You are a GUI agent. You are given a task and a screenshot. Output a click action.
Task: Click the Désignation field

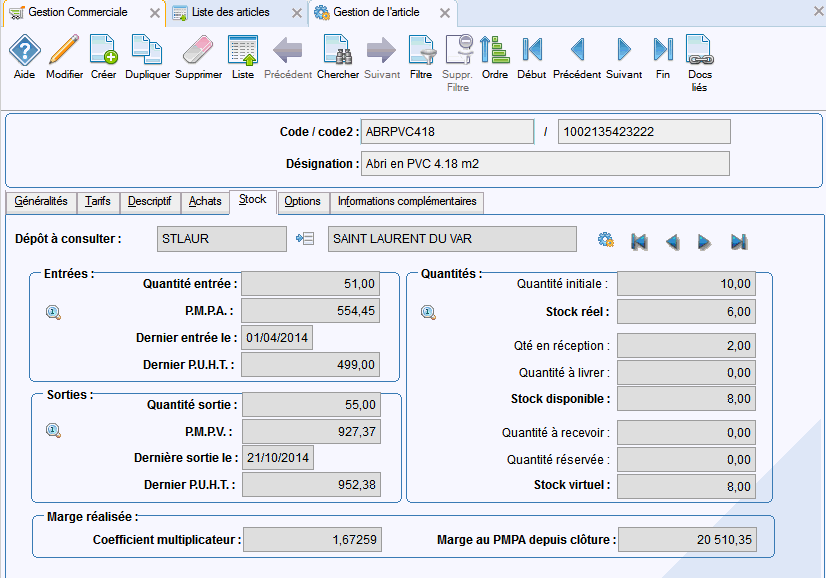[x=545, y=164]
